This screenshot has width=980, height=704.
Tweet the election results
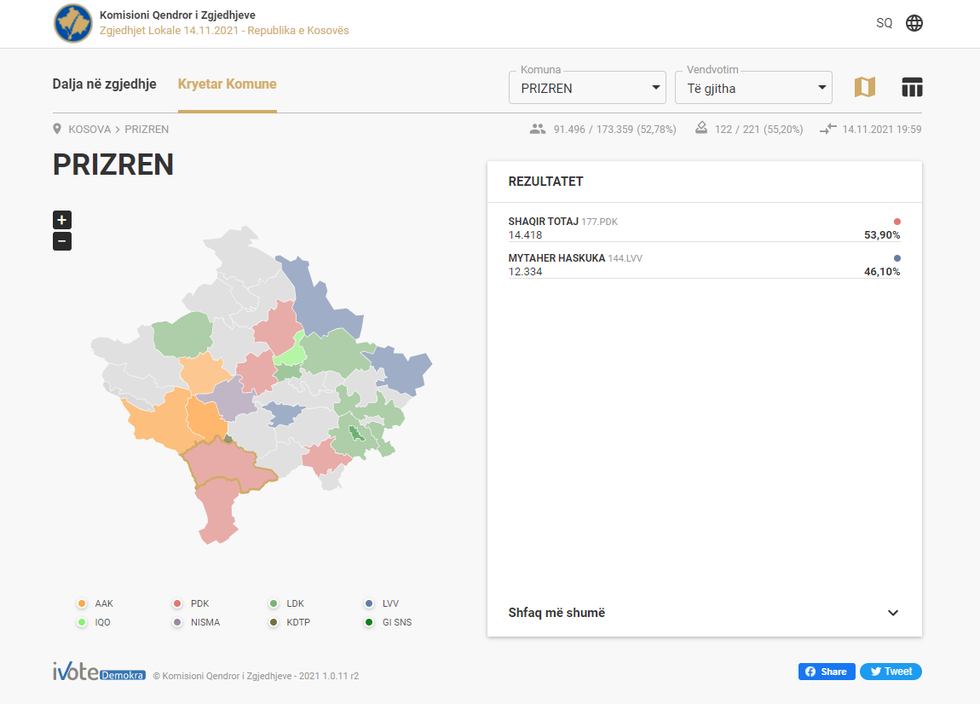coord(890,671)
